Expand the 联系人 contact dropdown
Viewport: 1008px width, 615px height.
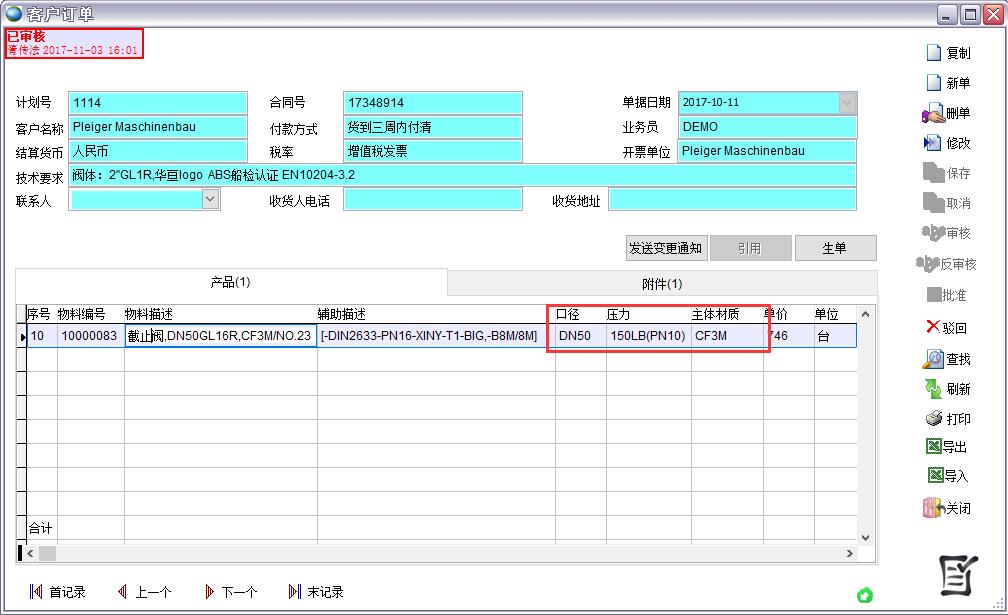tap(210, 199)
